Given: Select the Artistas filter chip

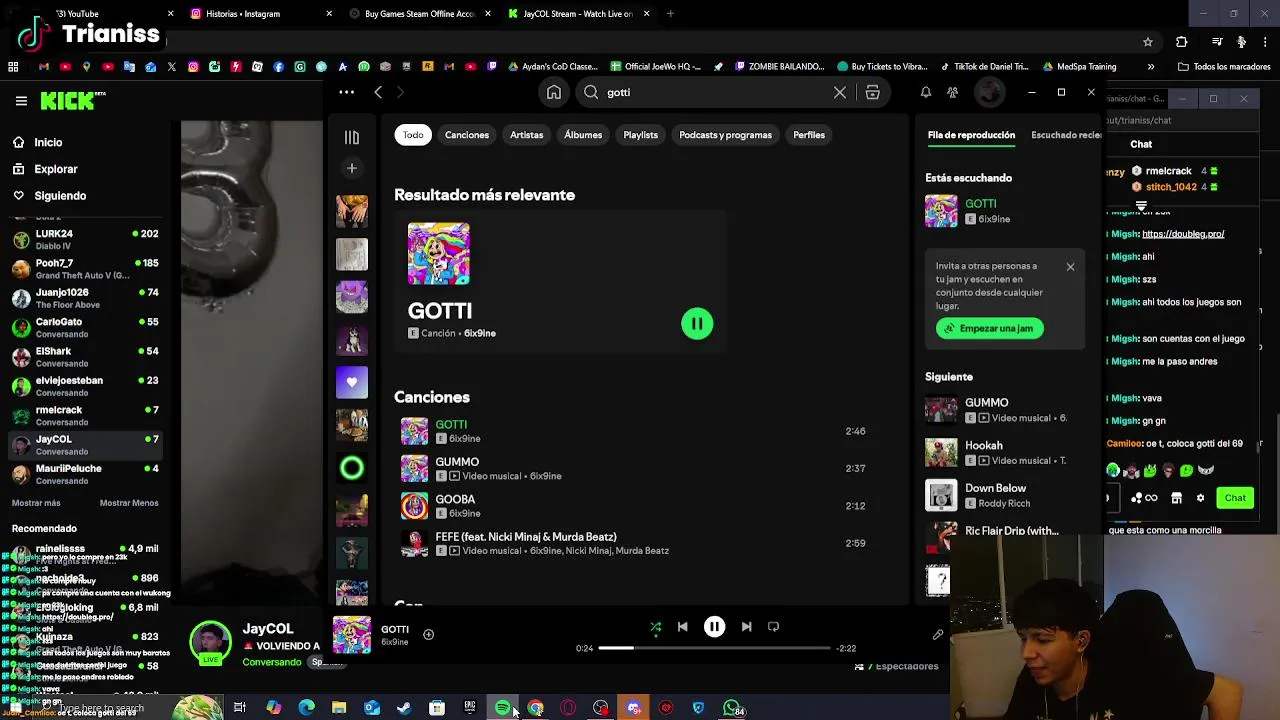Looking at the screenshot, I should pos(527,135).
